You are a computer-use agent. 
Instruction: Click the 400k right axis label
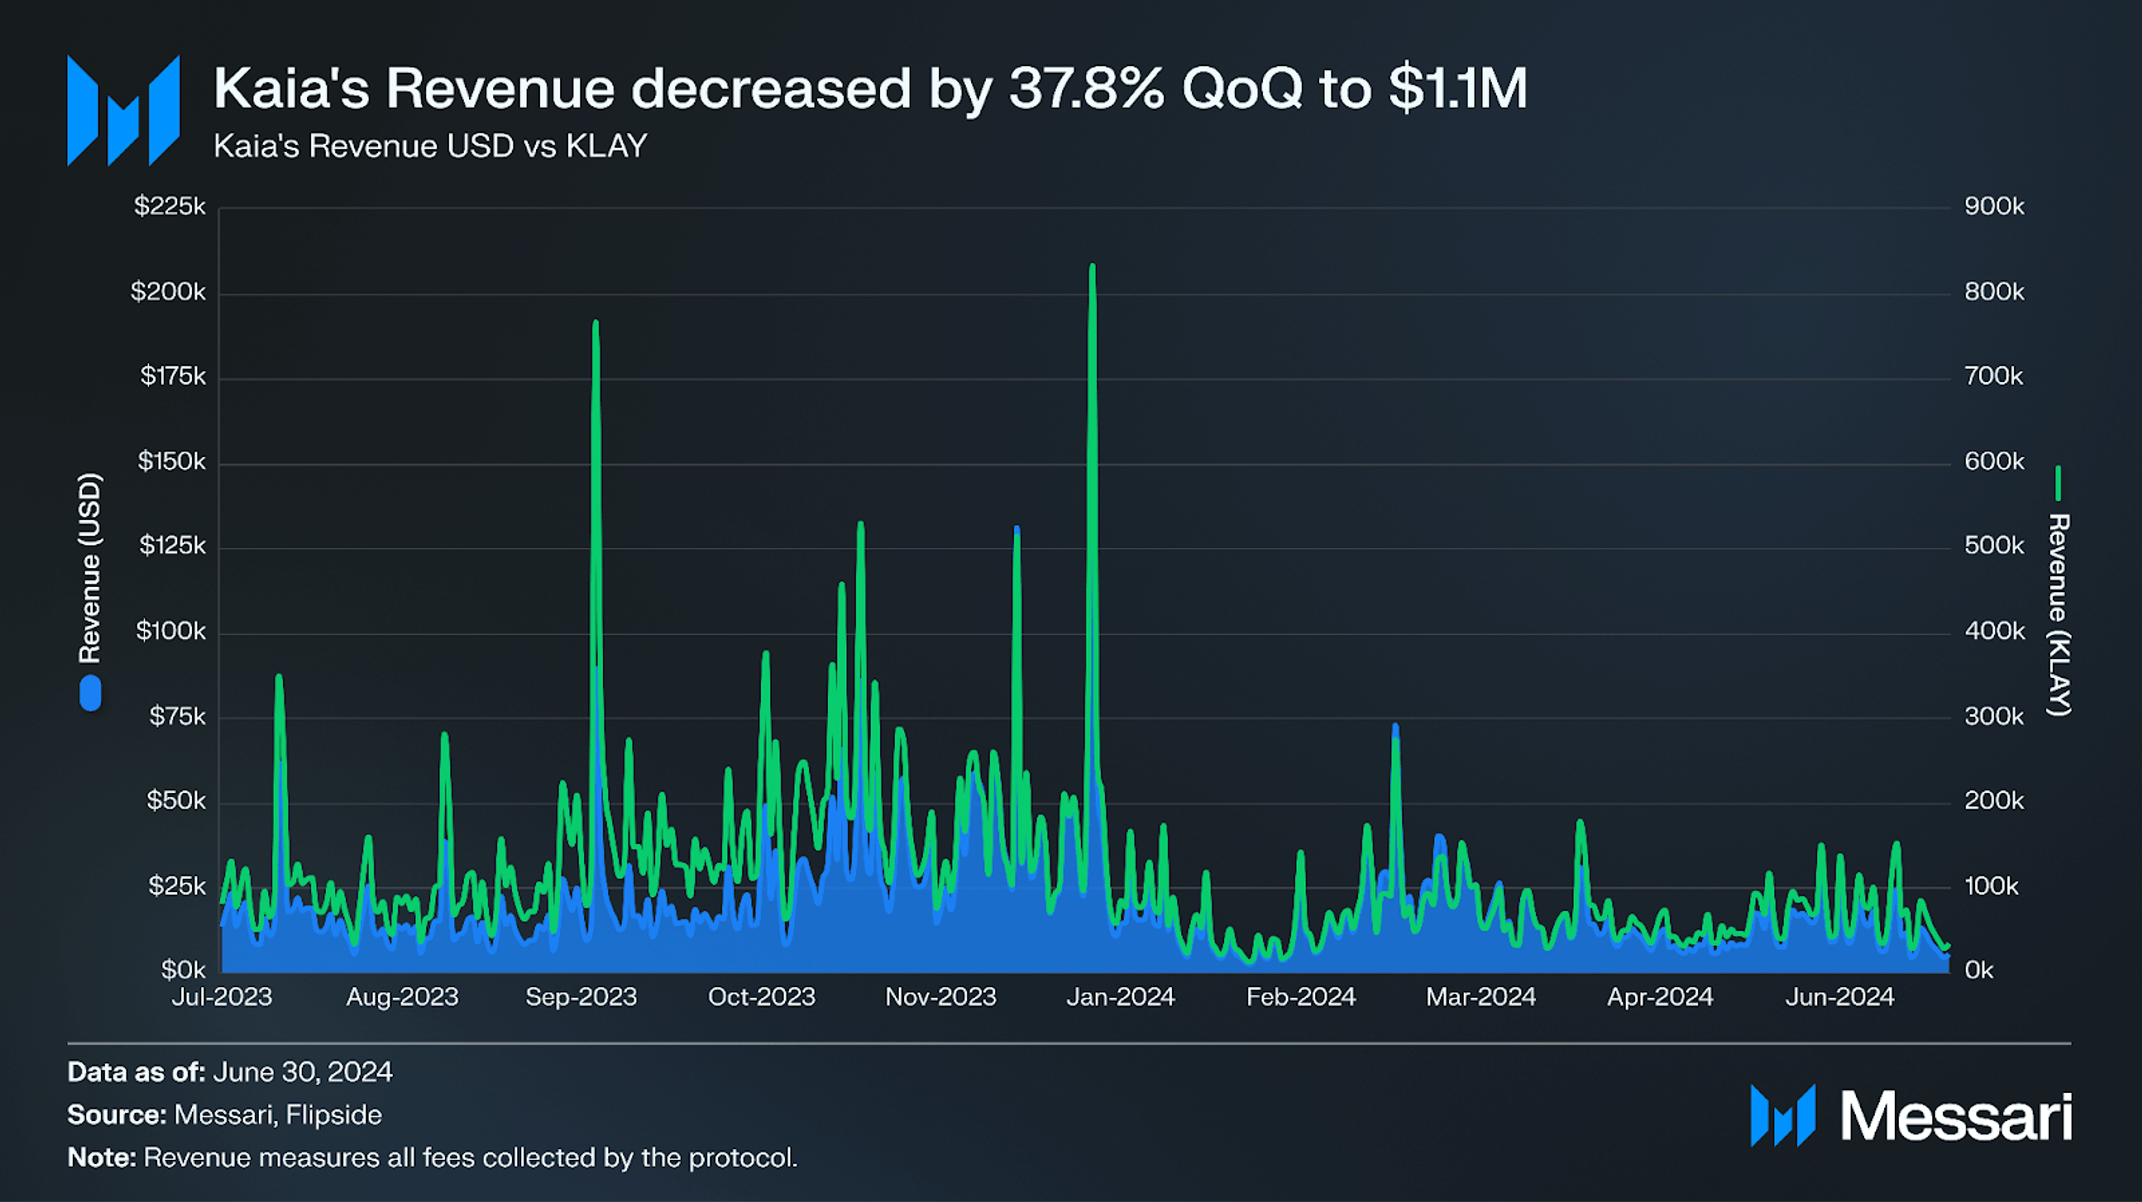tap(1994, 631)
